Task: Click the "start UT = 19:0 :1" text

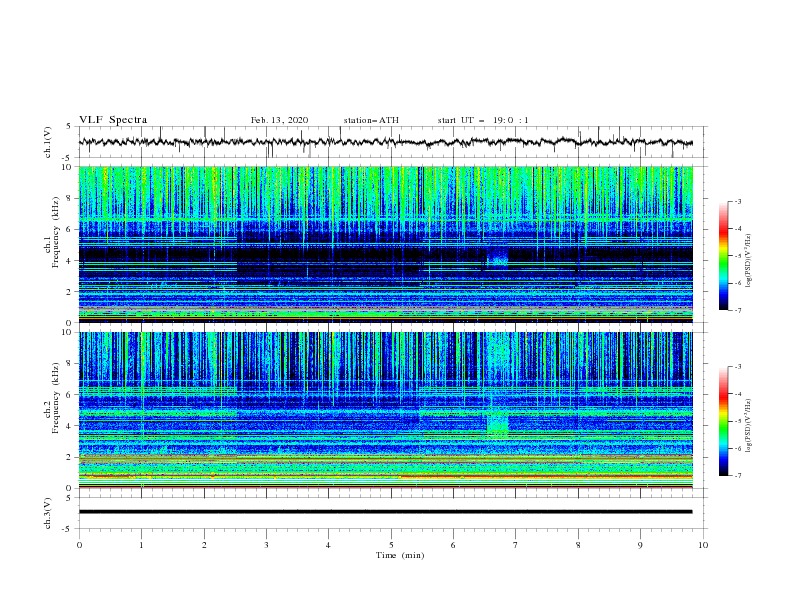Action: [483, 120]
